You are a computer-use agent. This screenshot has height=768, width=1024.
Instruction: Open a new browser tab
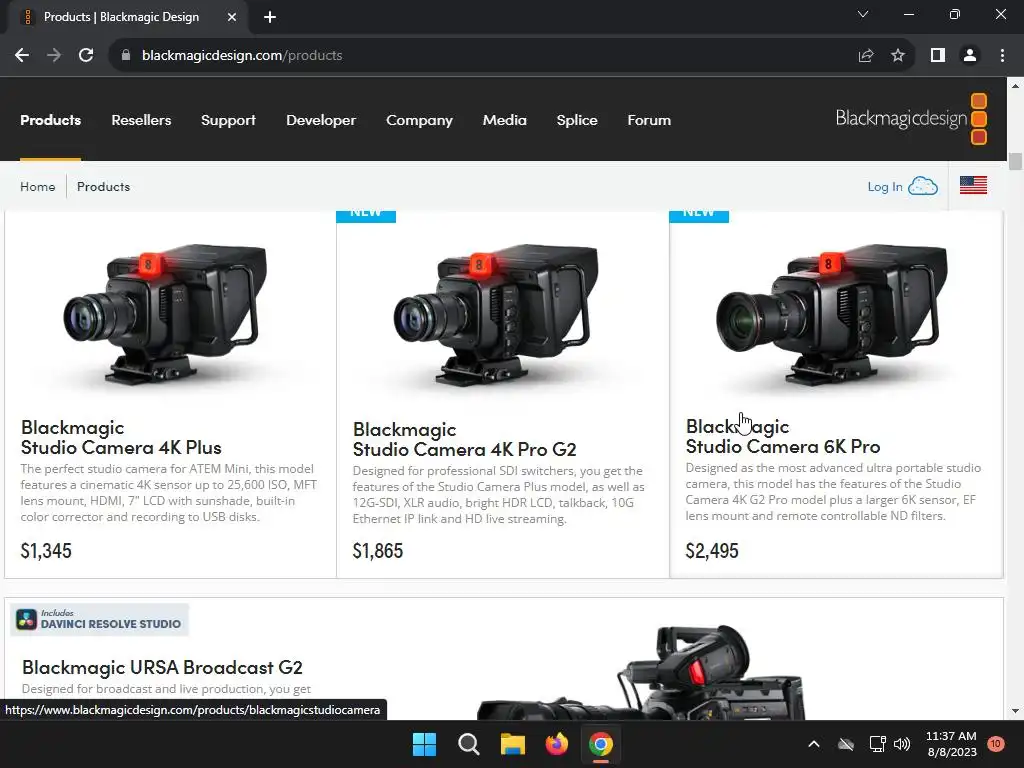click(x=270, y=17)
